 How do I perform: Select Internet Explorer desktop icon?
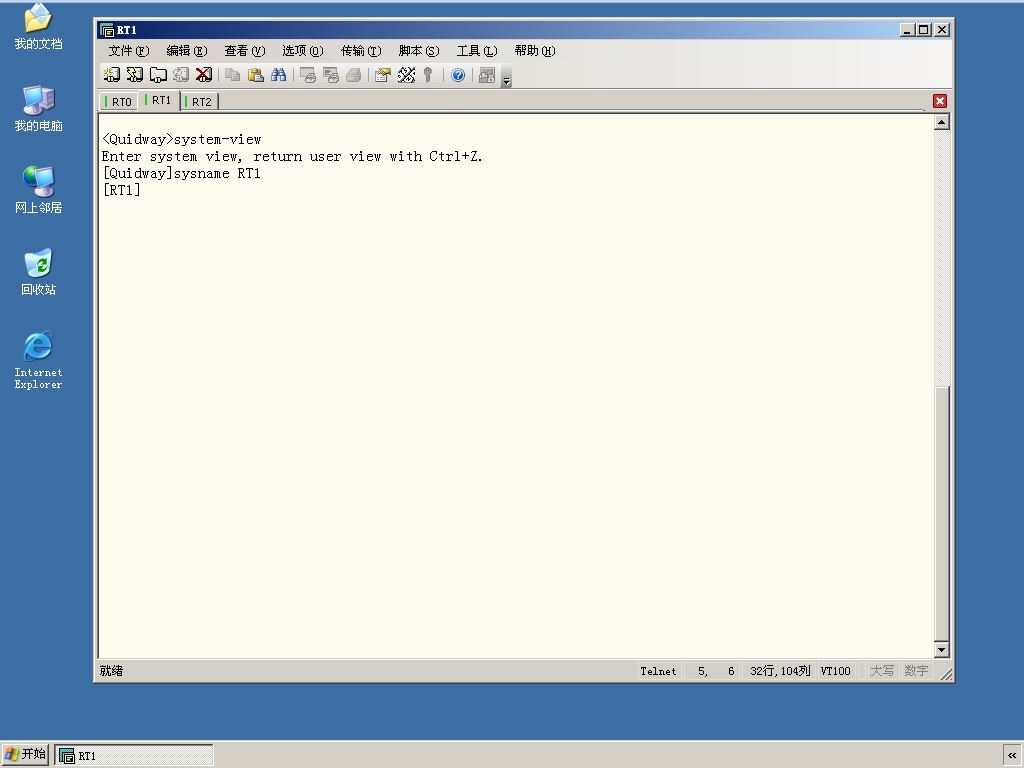coord(39,360)
